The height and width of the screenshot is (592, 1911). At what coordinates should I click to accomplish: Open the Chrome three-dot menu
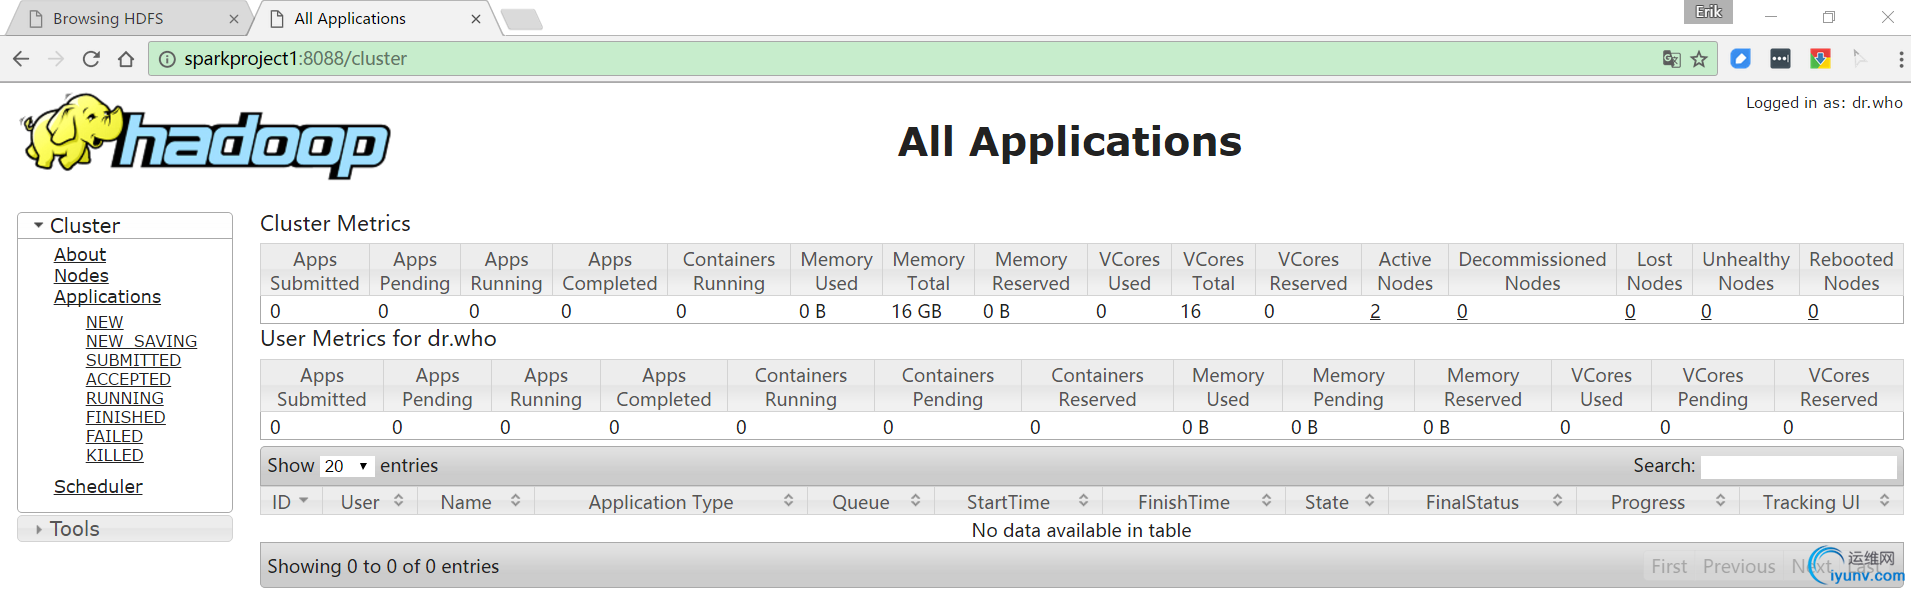[x=1900, y=59]
